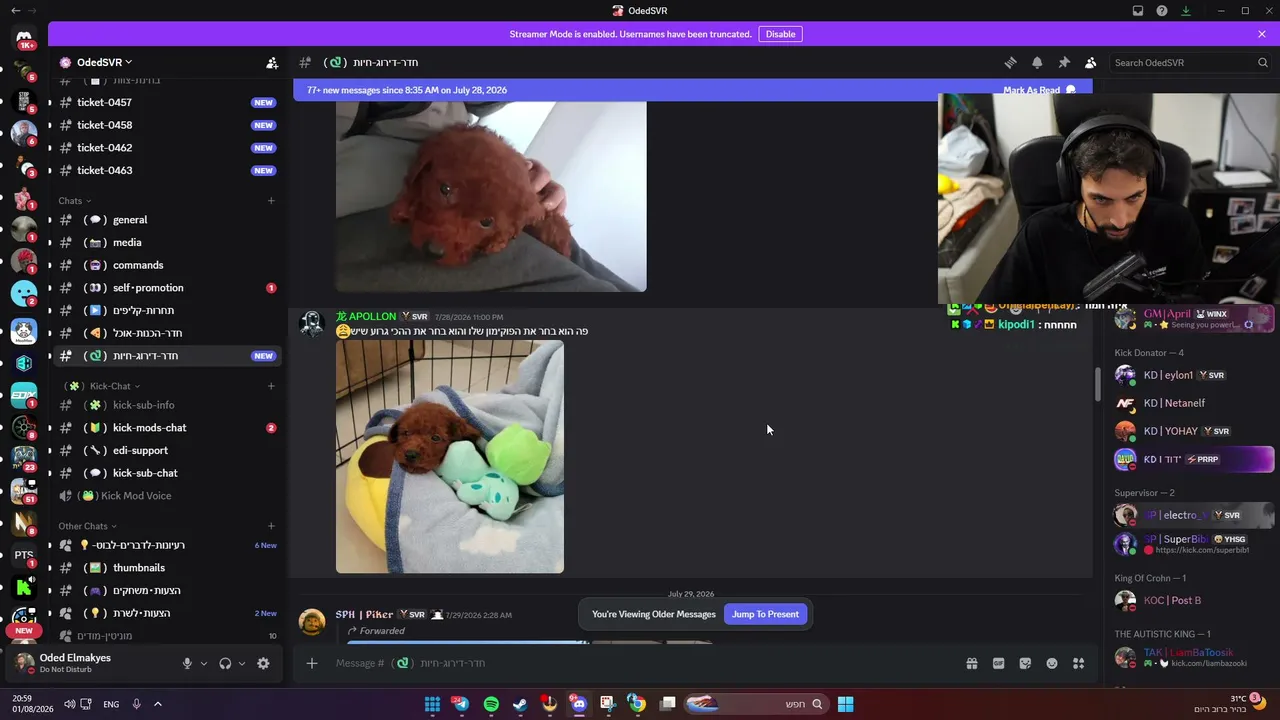Open the Discord inbox icon
The width and height of the screenshot is (1280, 720).
tap(1138, 11)
